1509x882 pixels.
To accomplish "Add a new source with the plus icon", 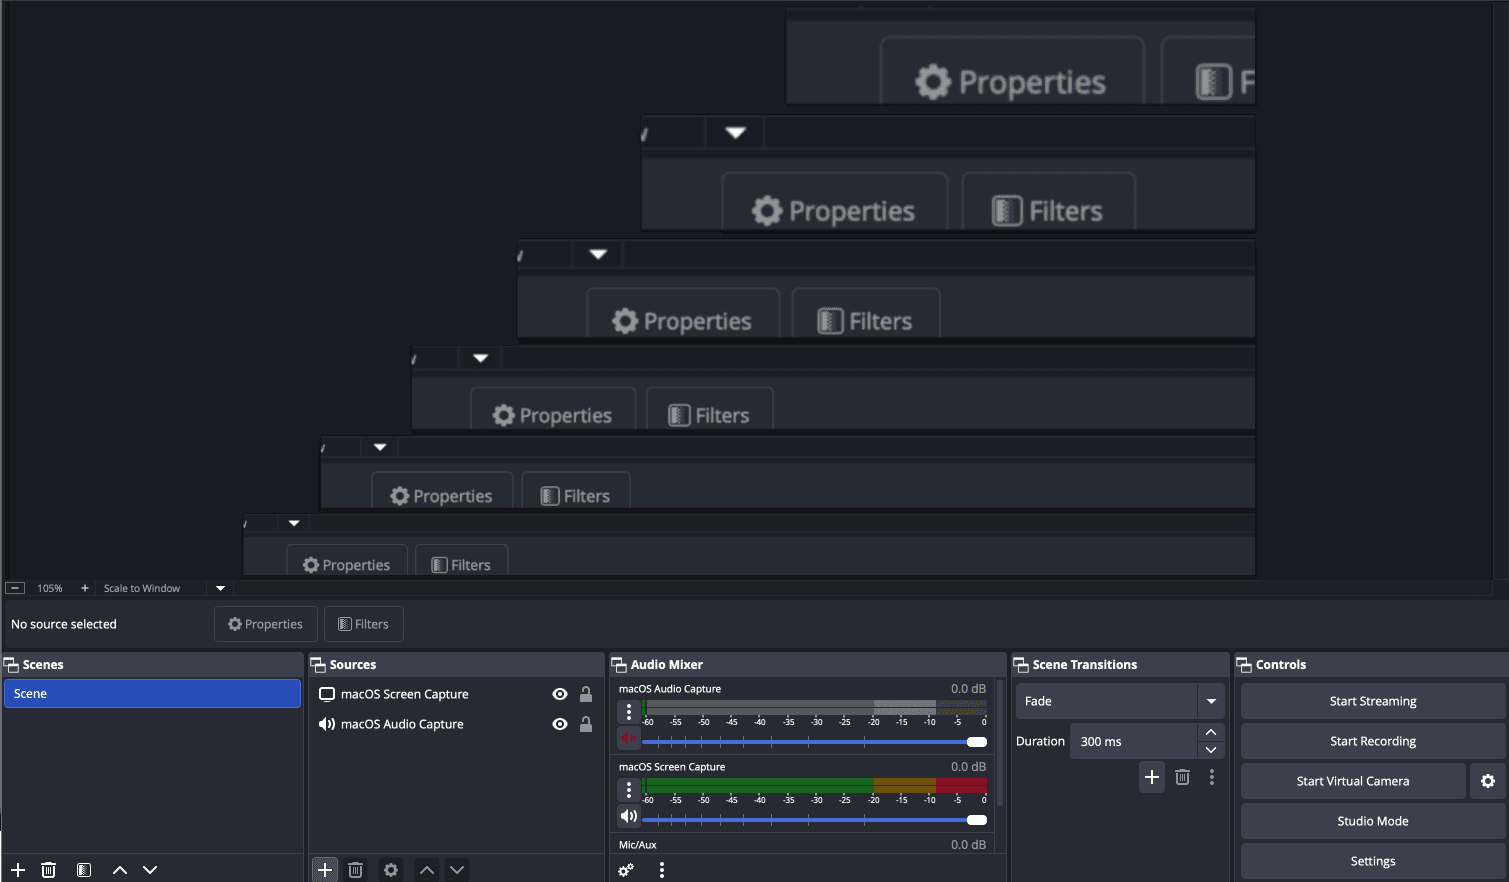I will point(324,869).
